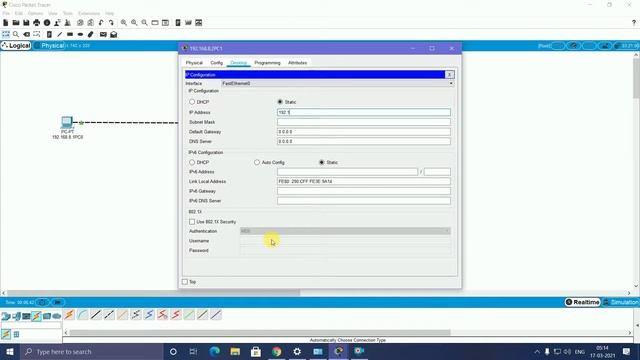Open the Attributes tab in PC window
The height and width of the screenshot is (360, 640).
298,63
